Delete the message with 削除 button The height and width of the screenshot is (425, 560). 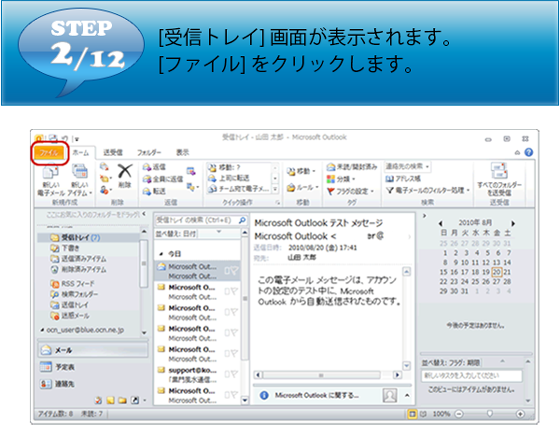click(125, 176)
